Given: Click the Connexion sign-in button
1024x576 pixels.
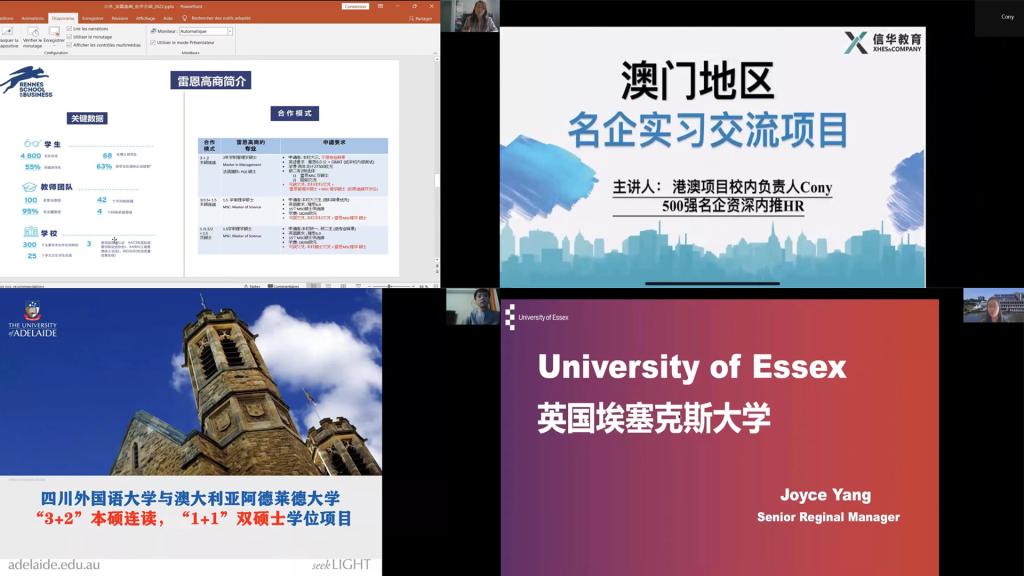Looking at the screenshot, I should pos(355,6).
